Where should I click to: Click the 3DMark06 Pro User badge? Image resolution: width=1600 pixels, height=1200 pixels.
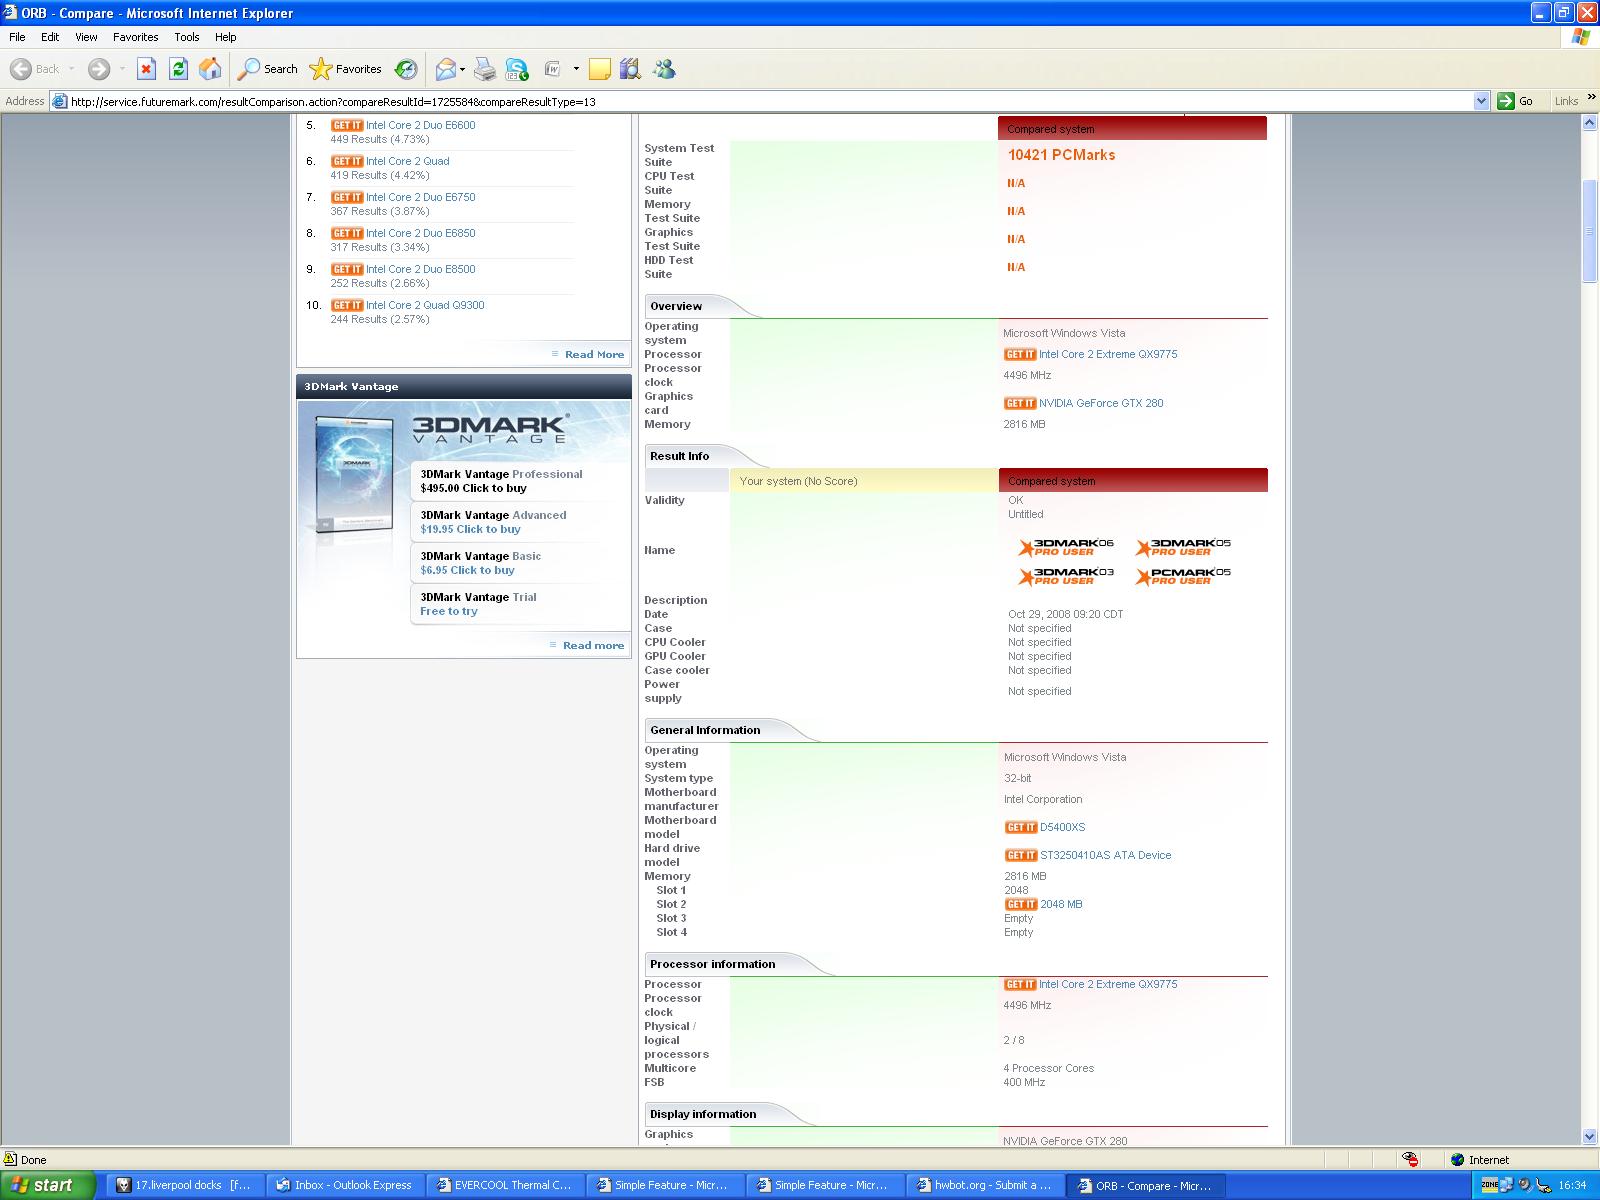click(1066, 547)
